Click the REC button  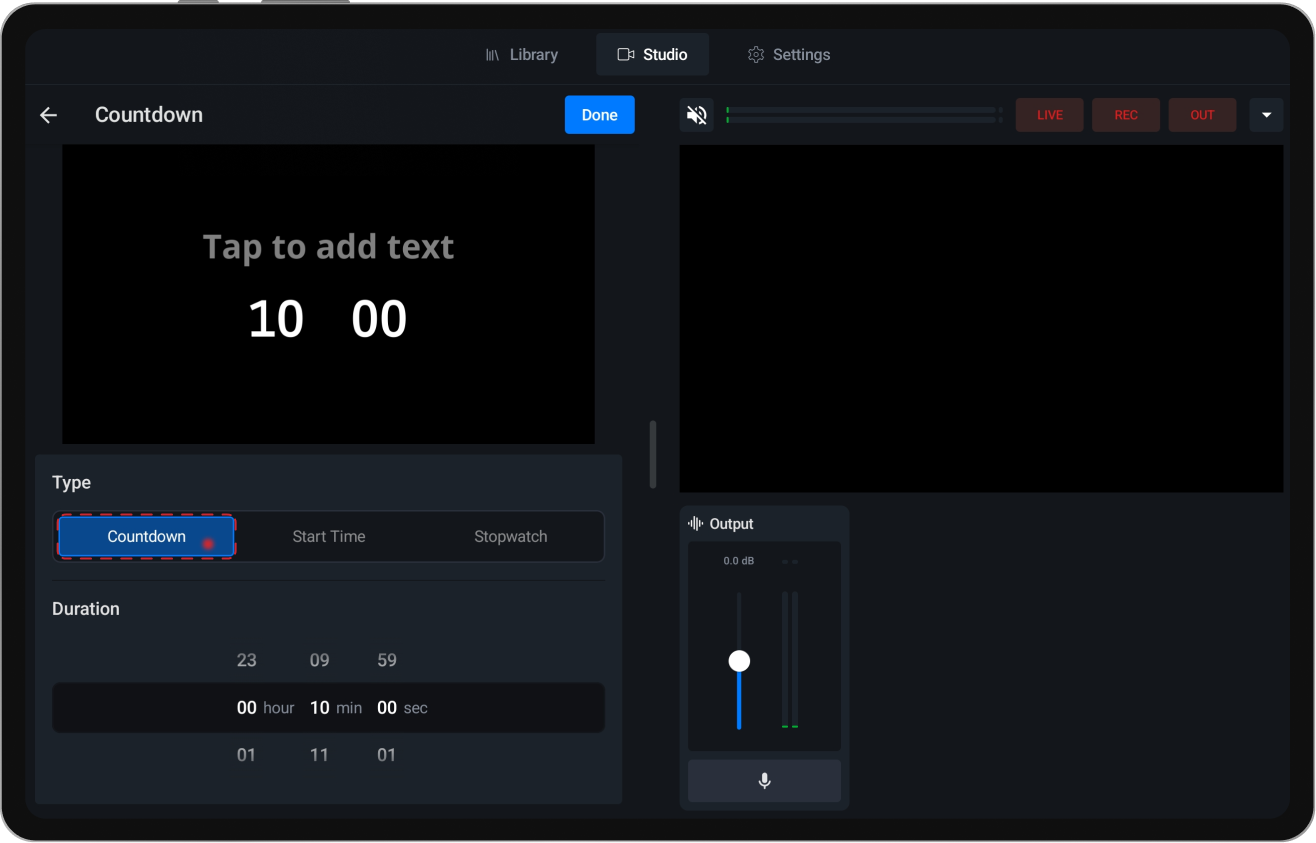(x=1125, y=114)
